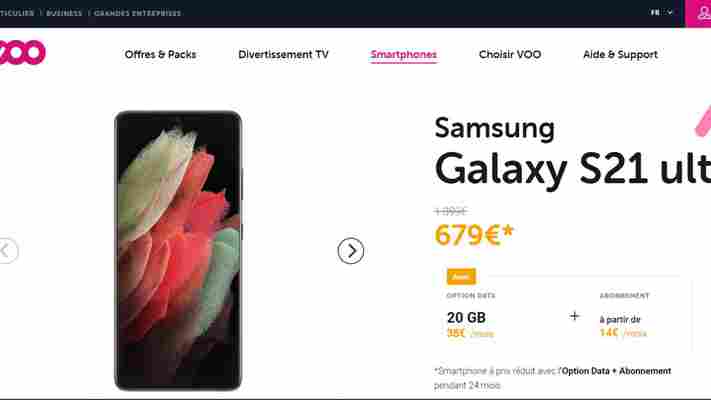The width and height of the screenshot is (711, 400).
Task: Open the Offres & Packs menu
Action: coord(161,54)
